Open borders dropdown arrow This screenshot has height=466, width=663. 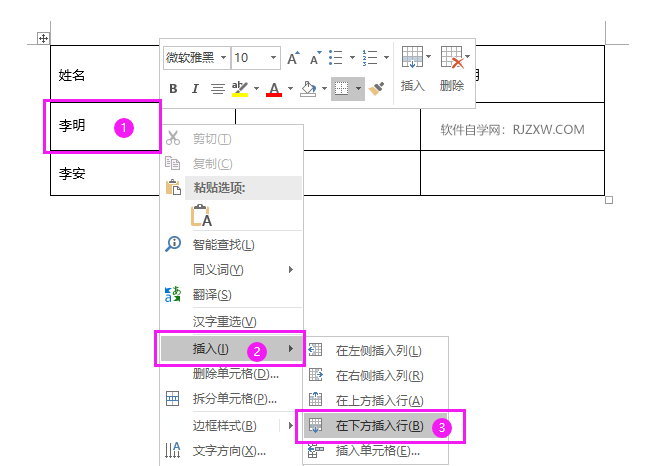click(x=358, y=89)
